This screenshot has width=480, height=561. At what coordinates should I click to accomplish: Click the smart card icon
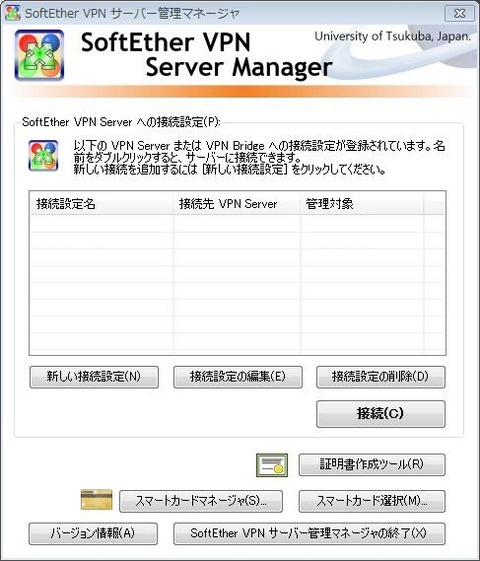coord(97,499)
